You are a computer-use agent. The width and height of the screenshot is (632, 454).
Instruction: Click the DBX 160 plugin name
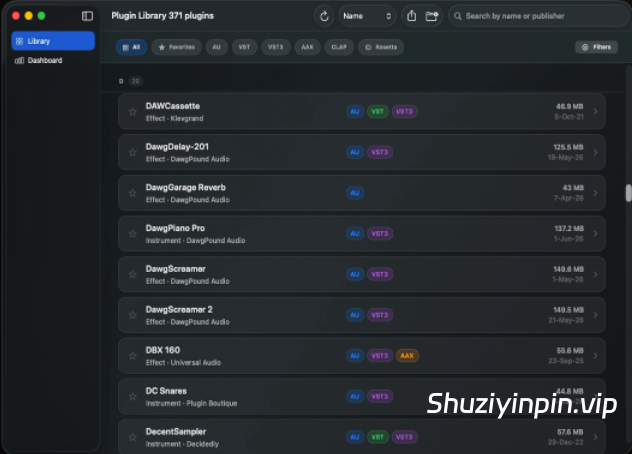click(x=163, y=350)
